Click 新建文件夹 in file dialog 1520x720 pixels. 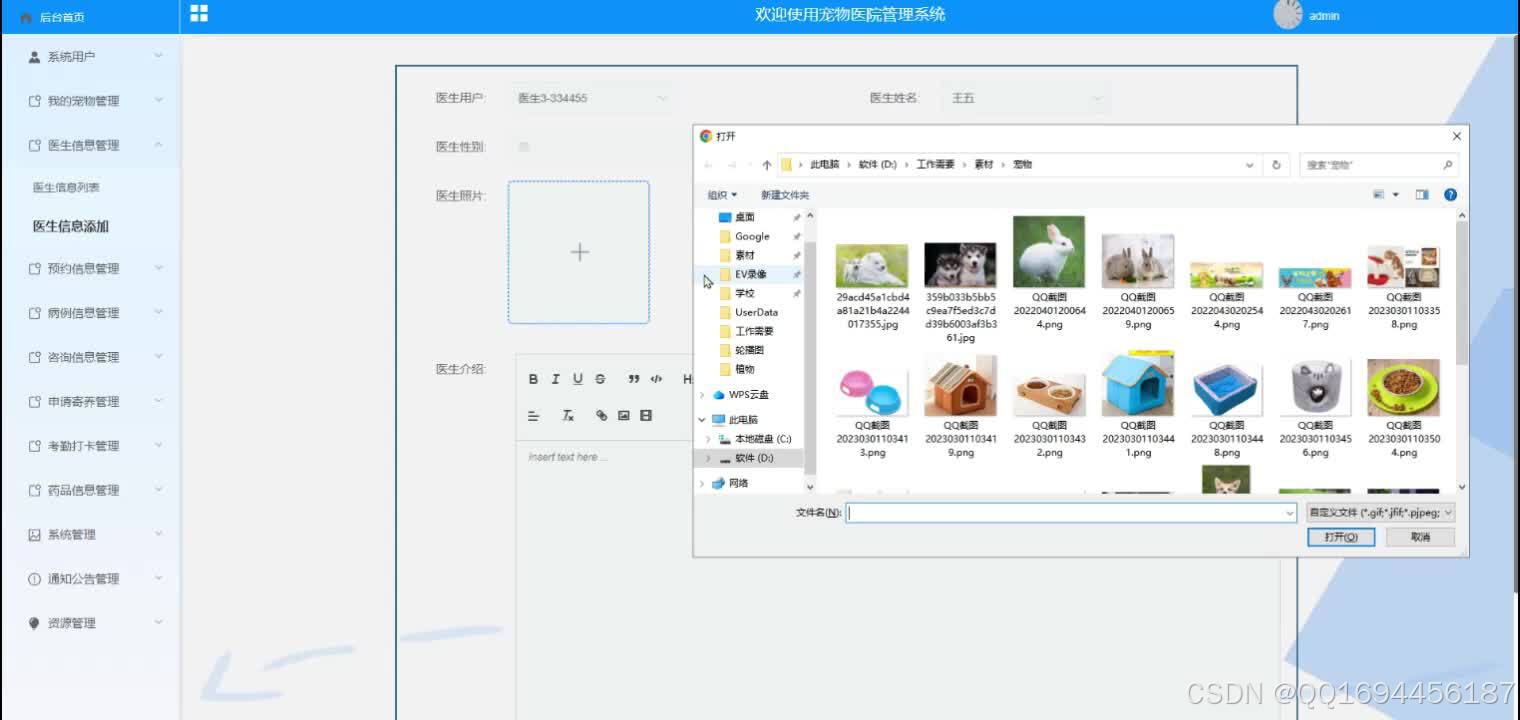coord(785,195)
